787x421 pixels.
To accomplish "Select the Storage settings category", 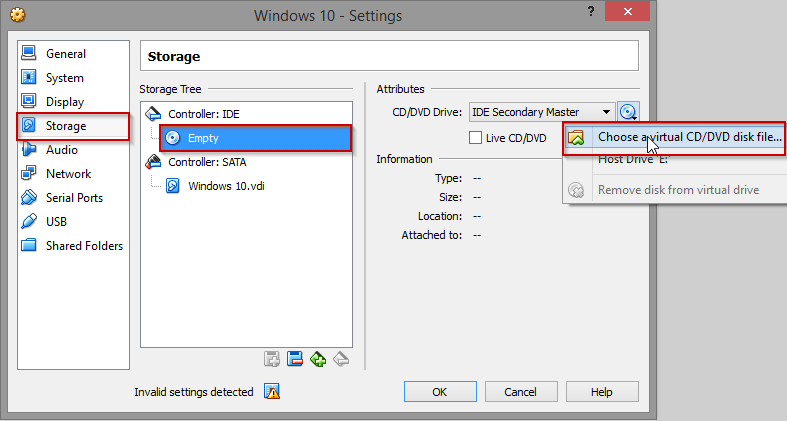I will tap(73, 125).
